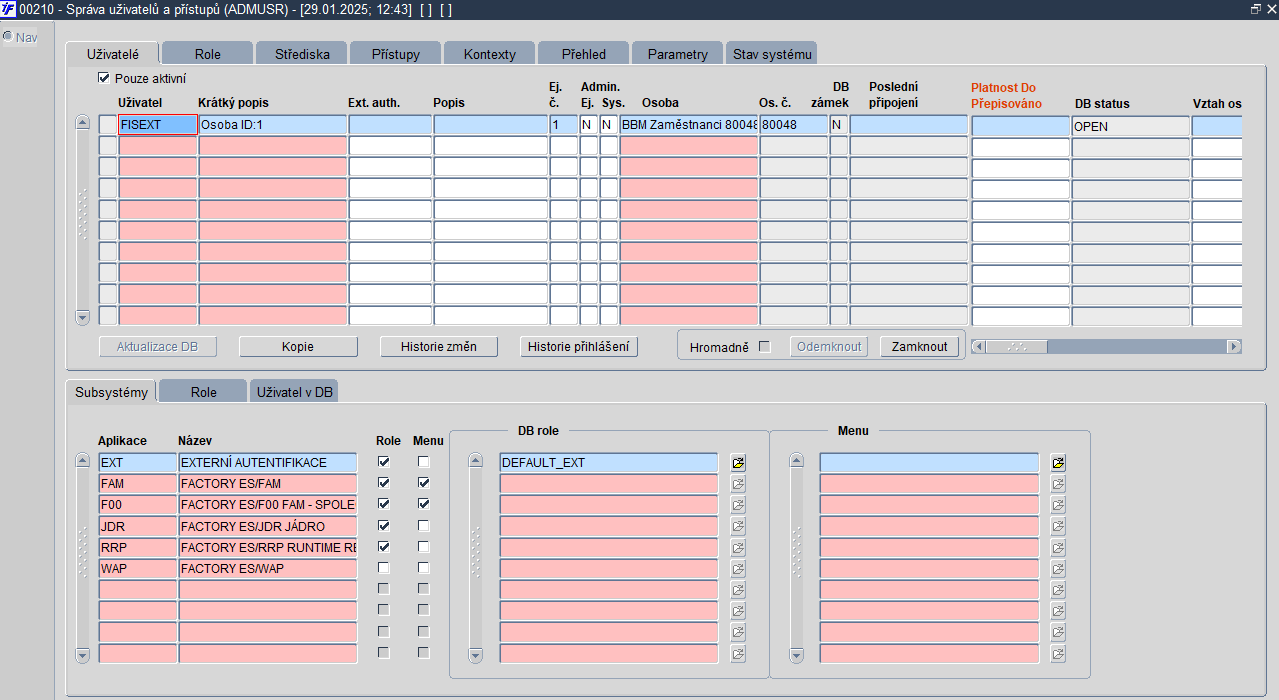Click the Platnost Do field of first row

coord(1021,127)
